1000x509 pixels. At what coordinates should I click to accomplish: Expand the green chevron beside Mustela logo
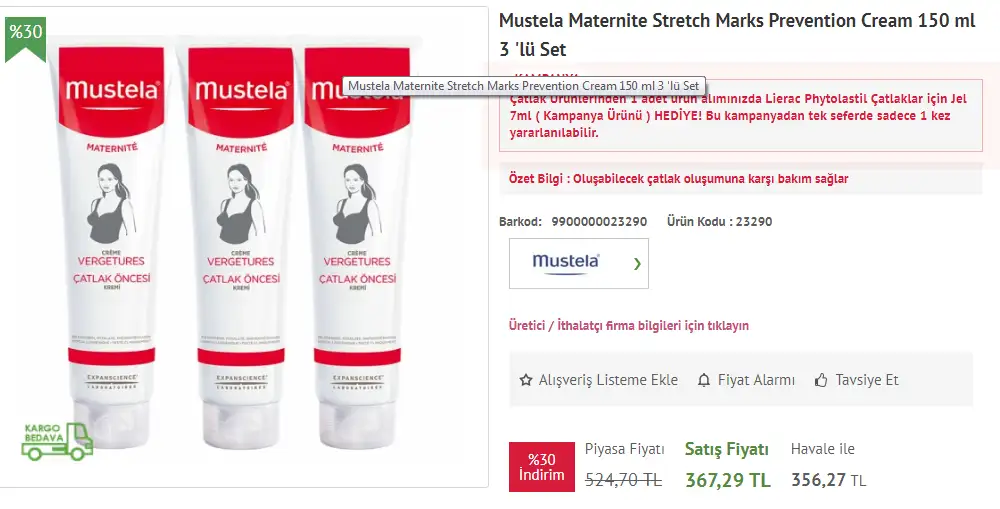click(x=637, y=264)
